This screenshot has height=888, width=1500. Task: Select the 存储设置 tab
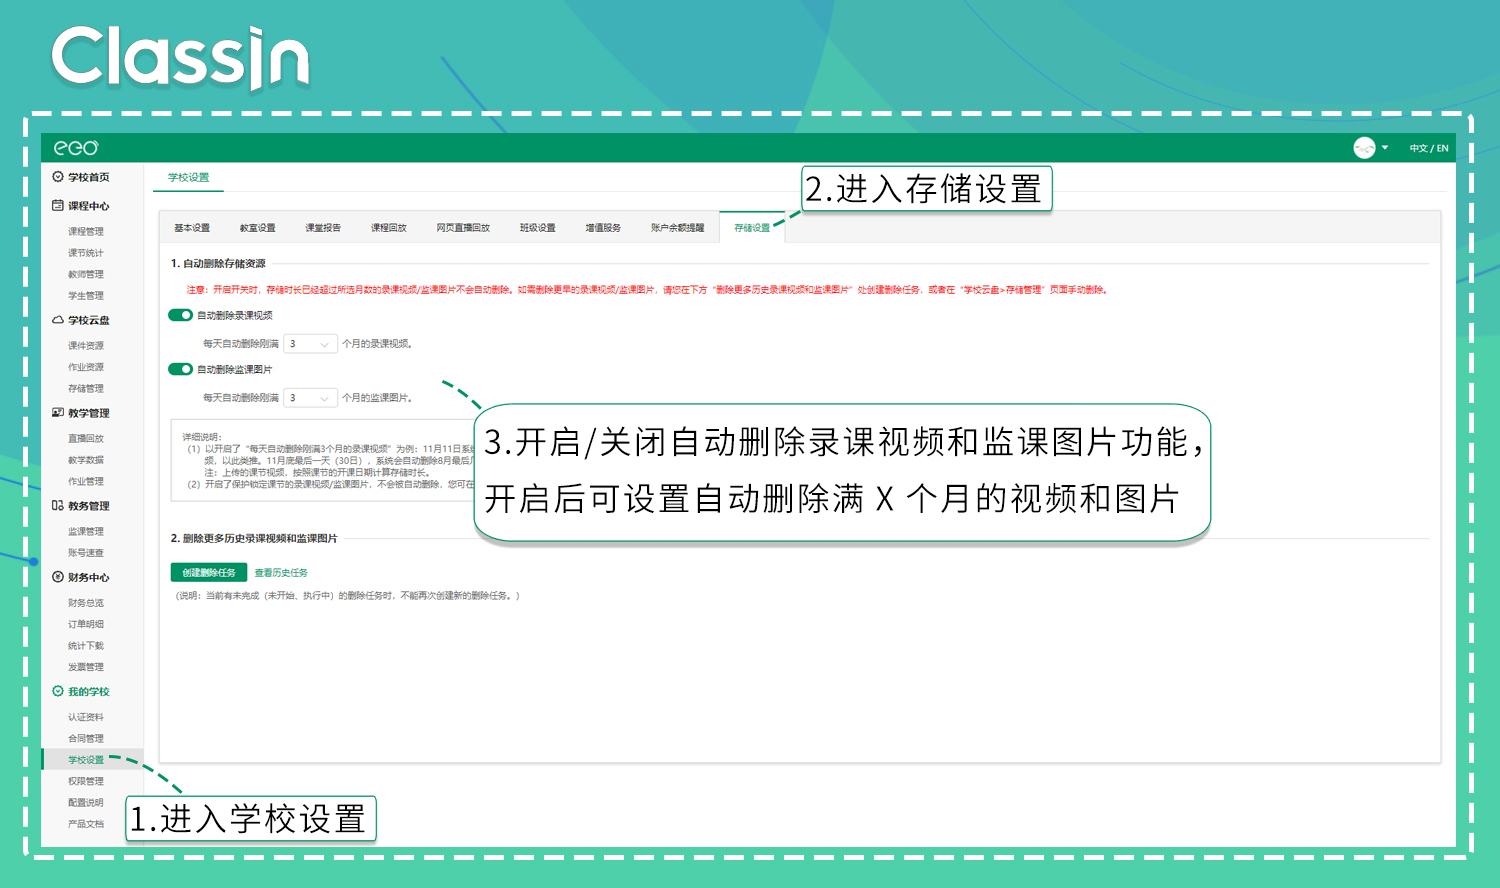[x=752, y=228]
